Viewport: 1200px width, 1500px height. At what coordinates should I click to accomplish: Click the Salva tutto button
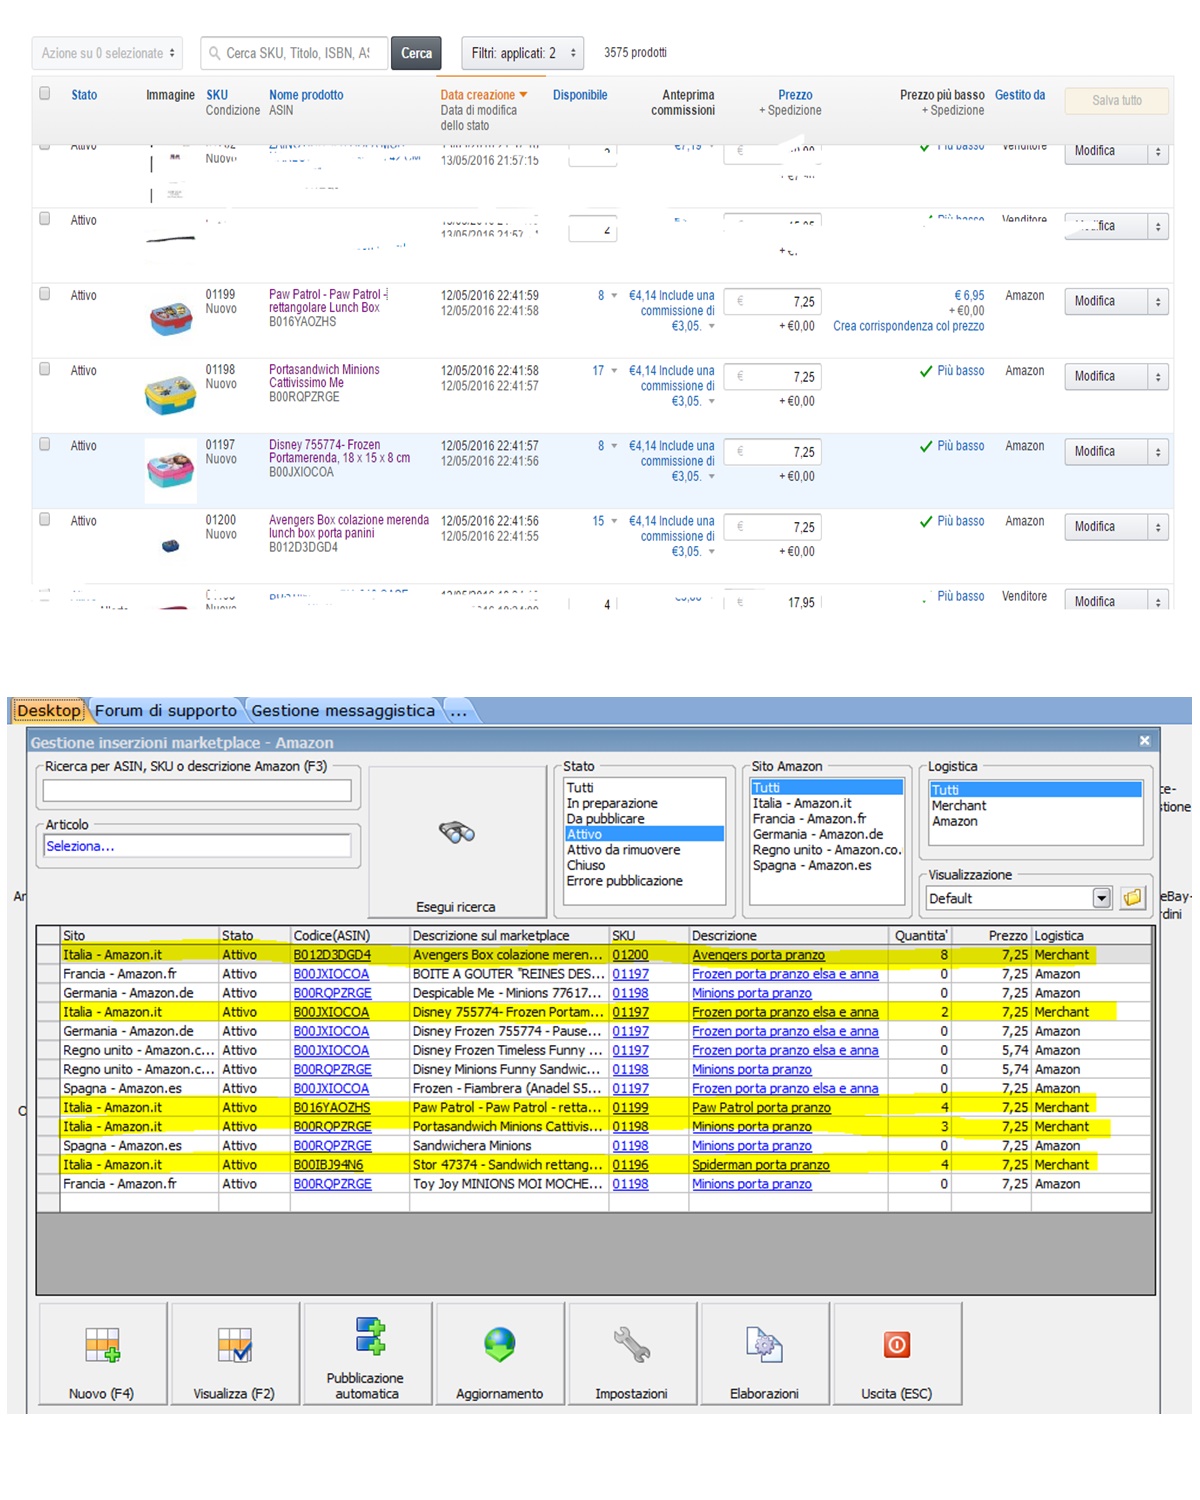(1116, 100)
